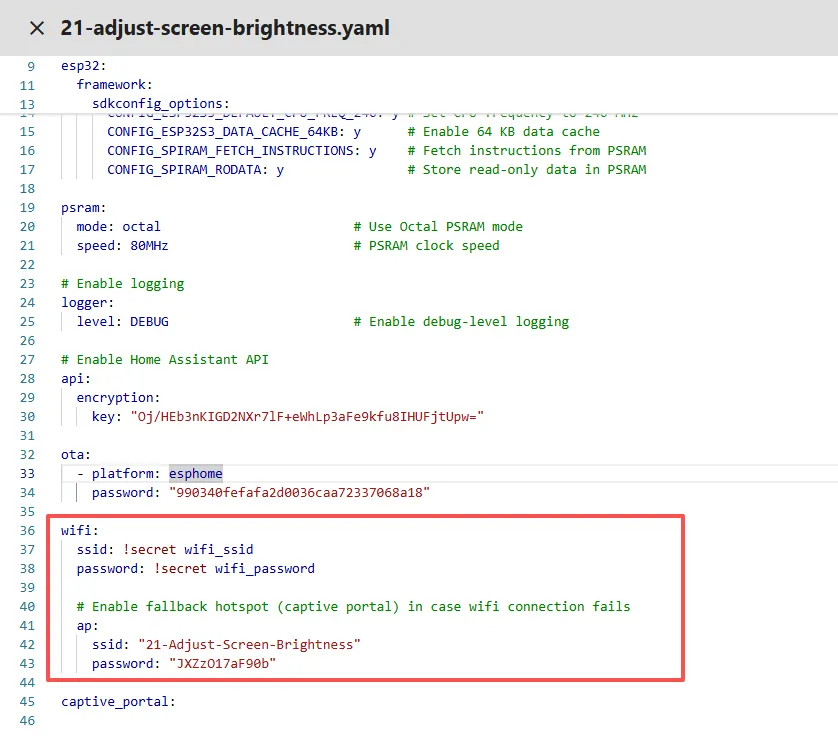The image size is (838, 755).
Task: Click the 21-adjust-screen-brightness.yaml file title
Action: [x=225, y=28]
